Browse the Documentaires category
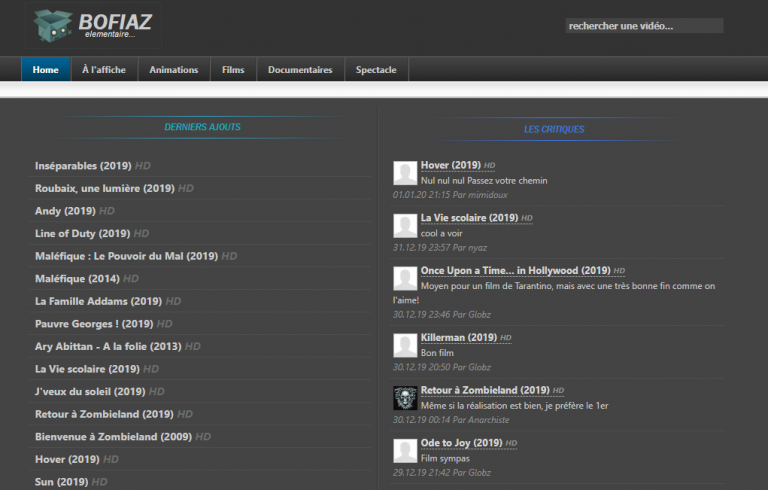The width and height of the screenshot is (768, 490). click(x=300, y=70)
